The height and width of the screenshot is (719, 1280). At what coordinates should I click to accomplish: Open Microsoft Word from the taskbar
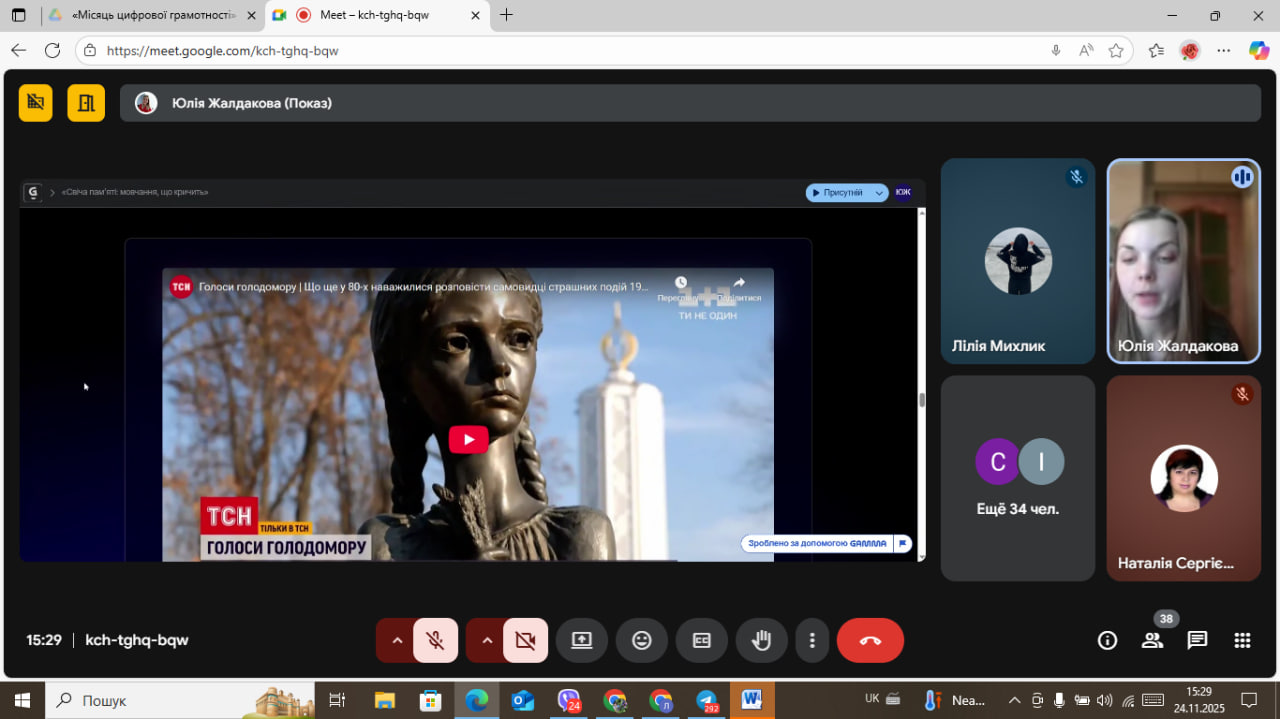pyautogui.click(x=751, y=700)
